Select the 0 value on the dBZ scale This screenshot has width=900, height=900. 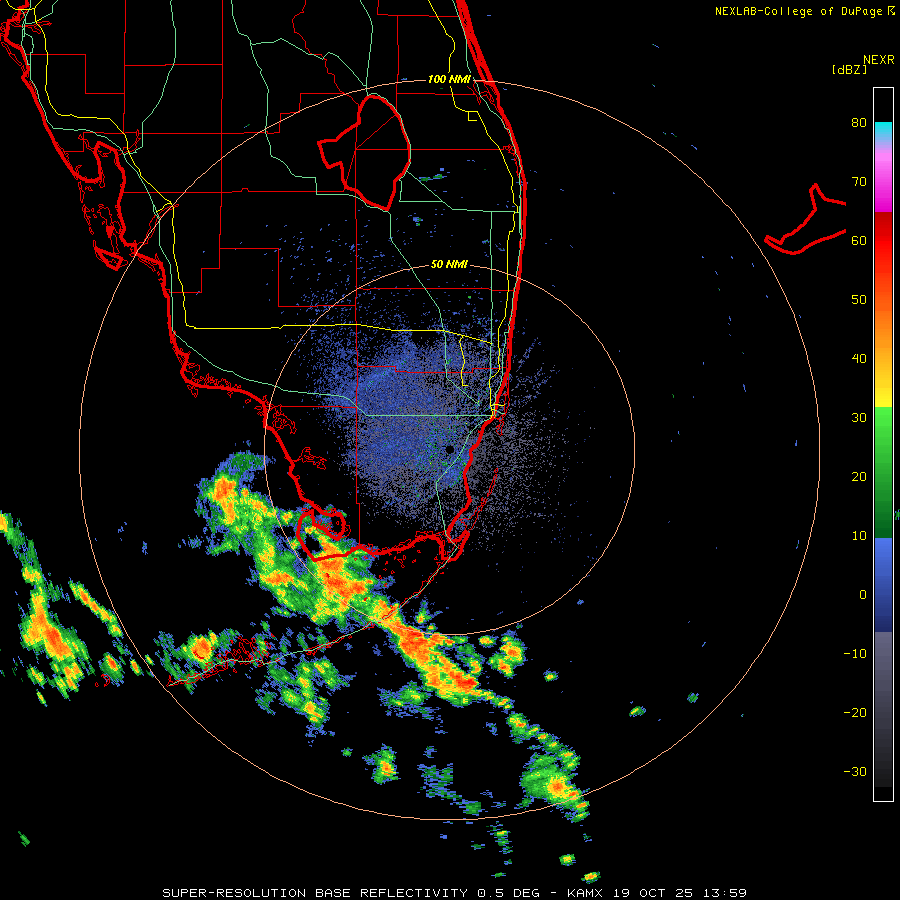pyautogui.click(x=863, y=595)
